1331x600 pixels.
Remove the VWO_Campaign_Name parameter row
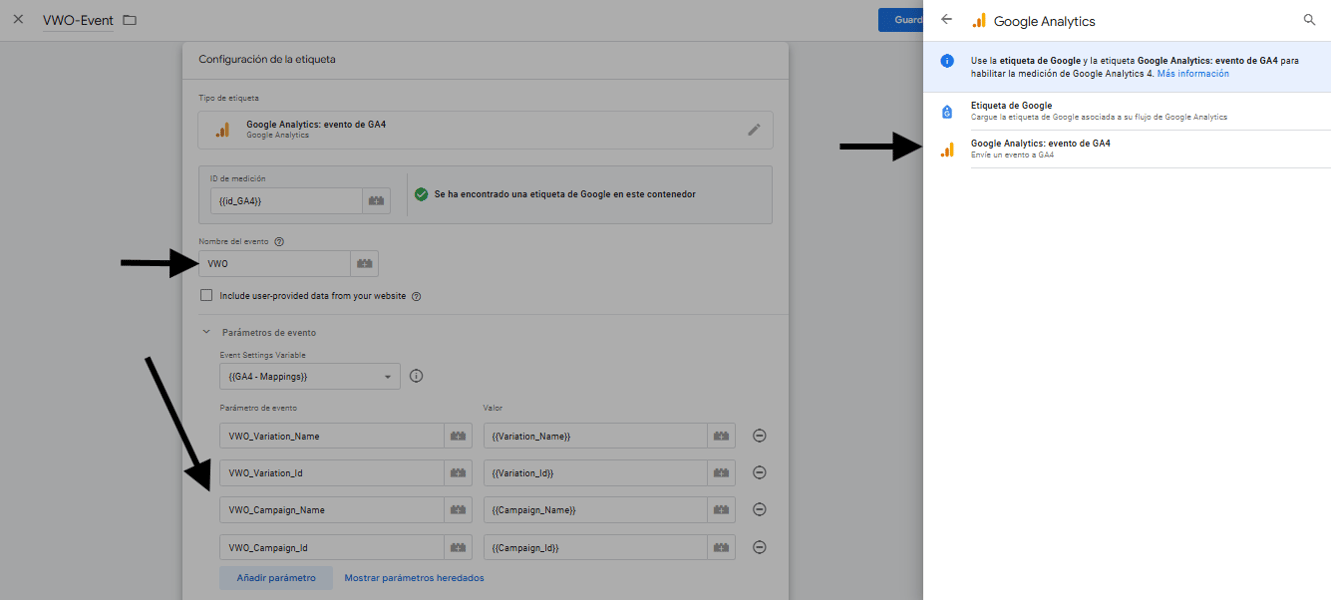coord(759,510)
